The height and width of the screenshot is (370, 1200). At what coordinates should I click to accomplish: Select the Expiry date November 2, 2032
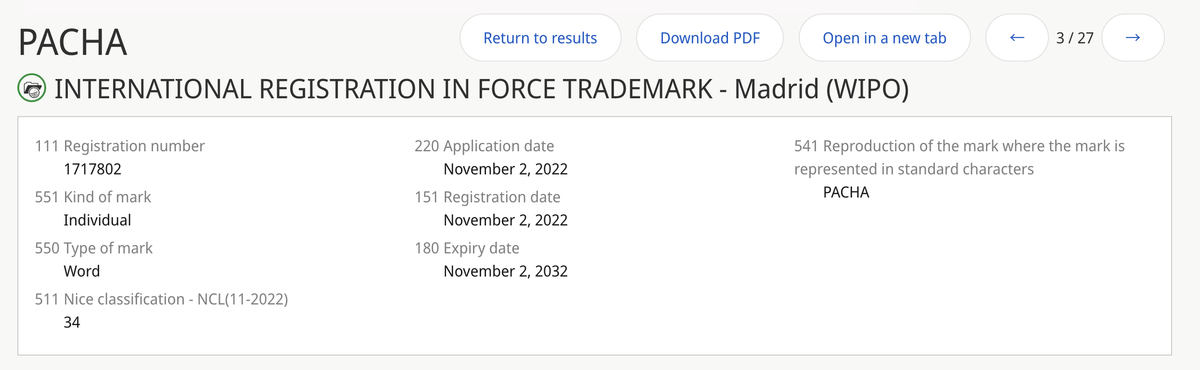pos(505,271)
